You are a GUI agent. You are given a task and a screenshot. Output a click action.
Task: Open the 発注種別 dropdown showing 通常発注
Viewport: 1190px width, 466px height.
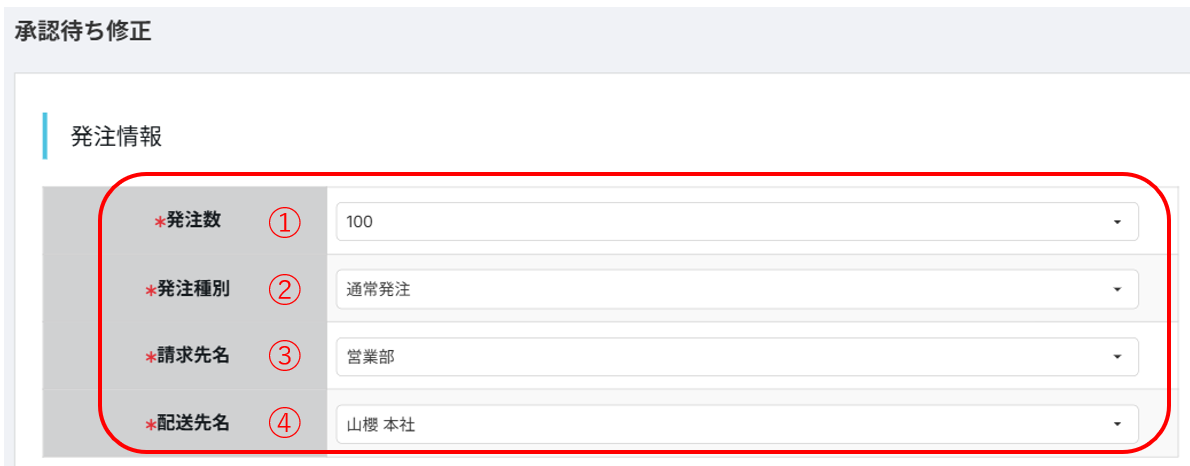coord(736,290)
